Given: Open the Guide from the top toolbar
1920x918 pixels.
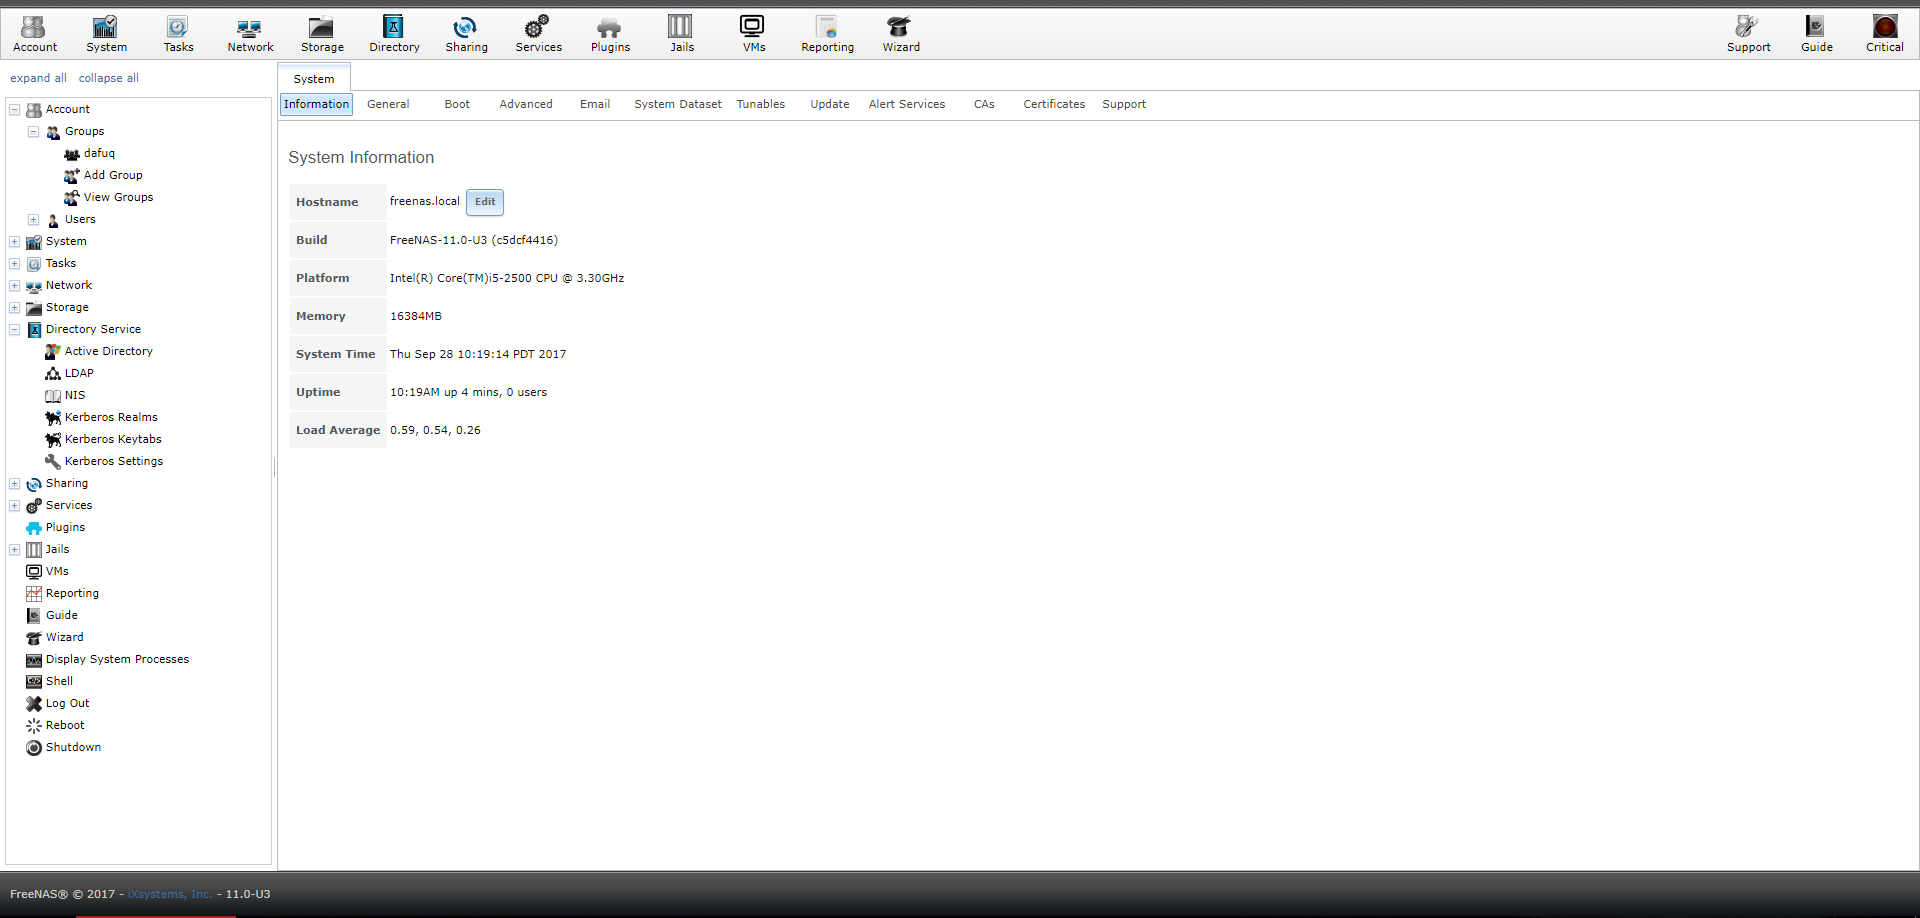Looking at the screenshot, I should coord(1816,34).
